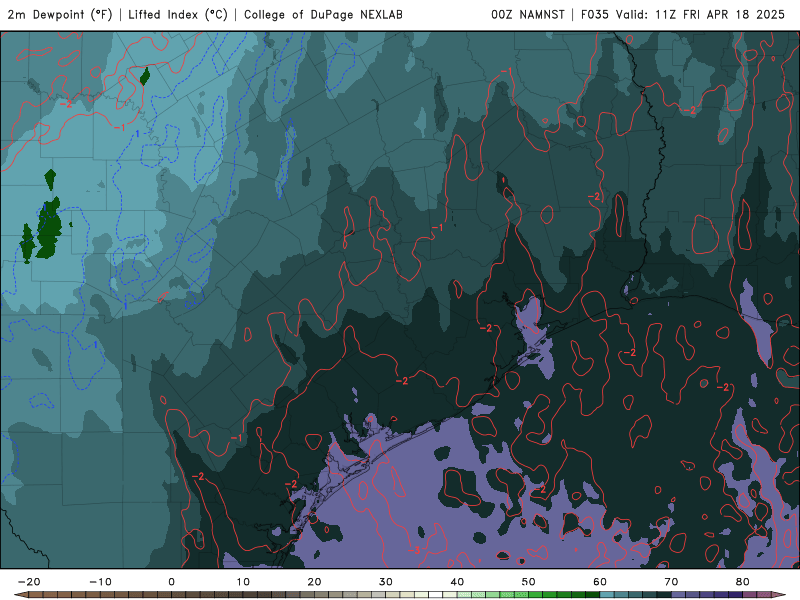
Task: Click the "Lifted Index (°C)" title text
Action: tap(178, 15)
